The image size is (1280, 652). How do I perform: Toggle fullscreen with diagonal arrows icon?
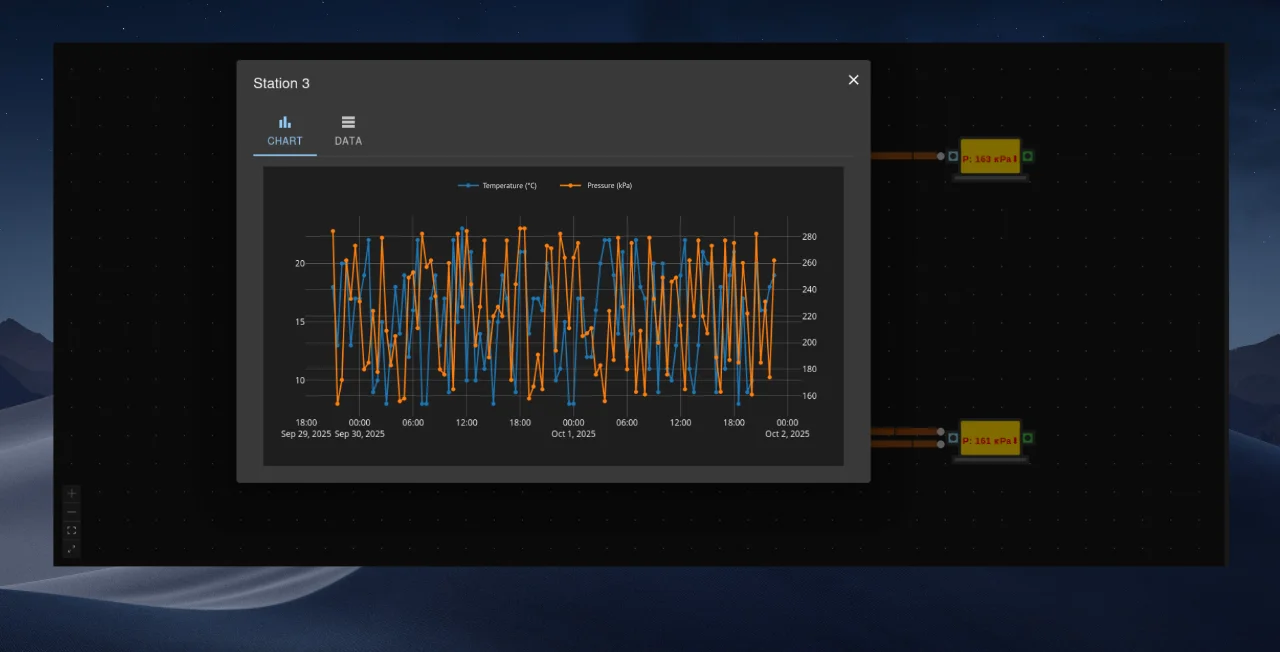[x=71, y=549]
